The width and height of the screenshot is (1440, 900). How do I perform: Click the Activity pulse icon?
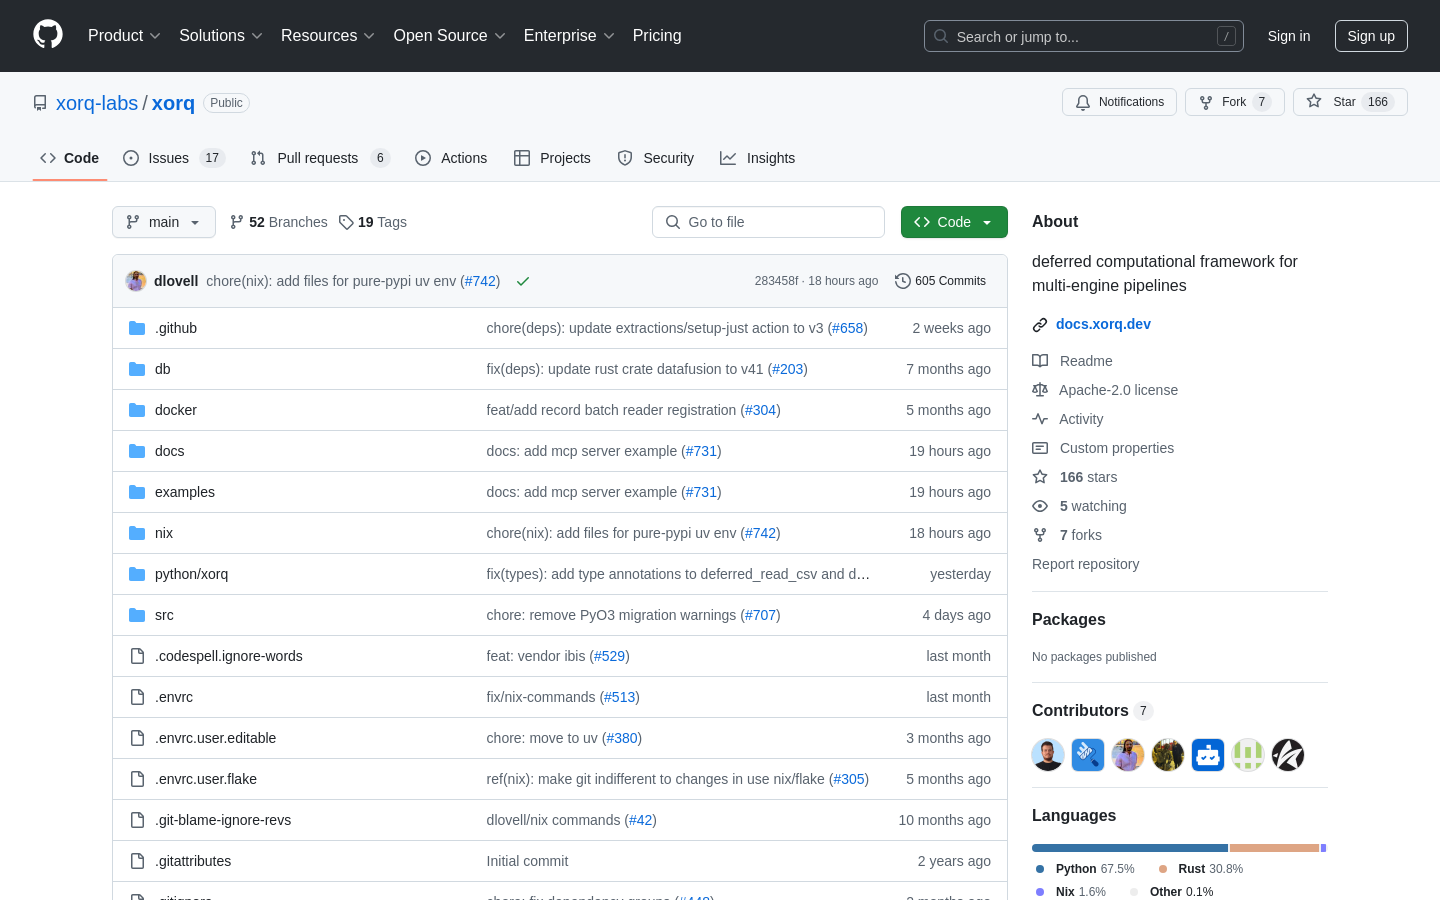tap(1040, 419)
